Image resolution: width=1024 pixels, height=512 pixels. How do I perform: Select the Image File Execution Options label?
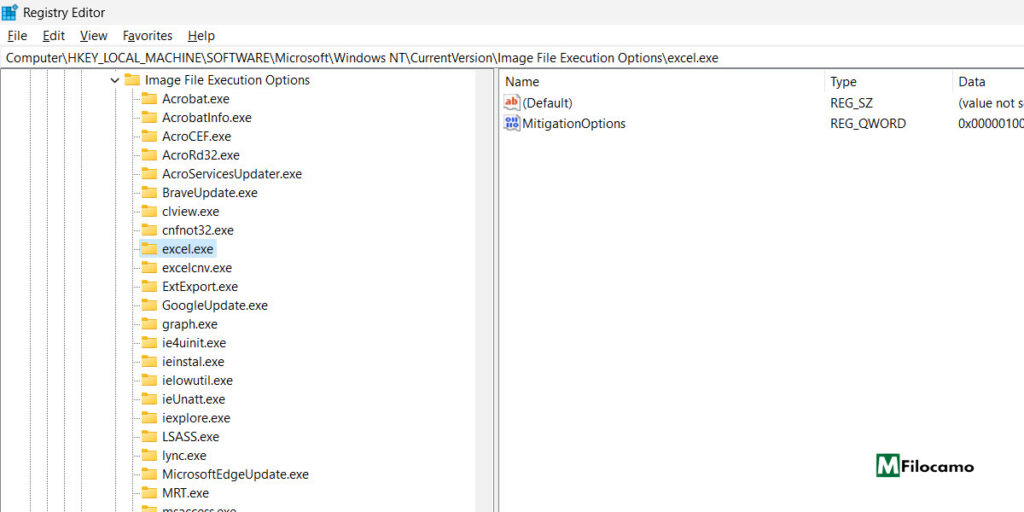[x=227, y=80]
